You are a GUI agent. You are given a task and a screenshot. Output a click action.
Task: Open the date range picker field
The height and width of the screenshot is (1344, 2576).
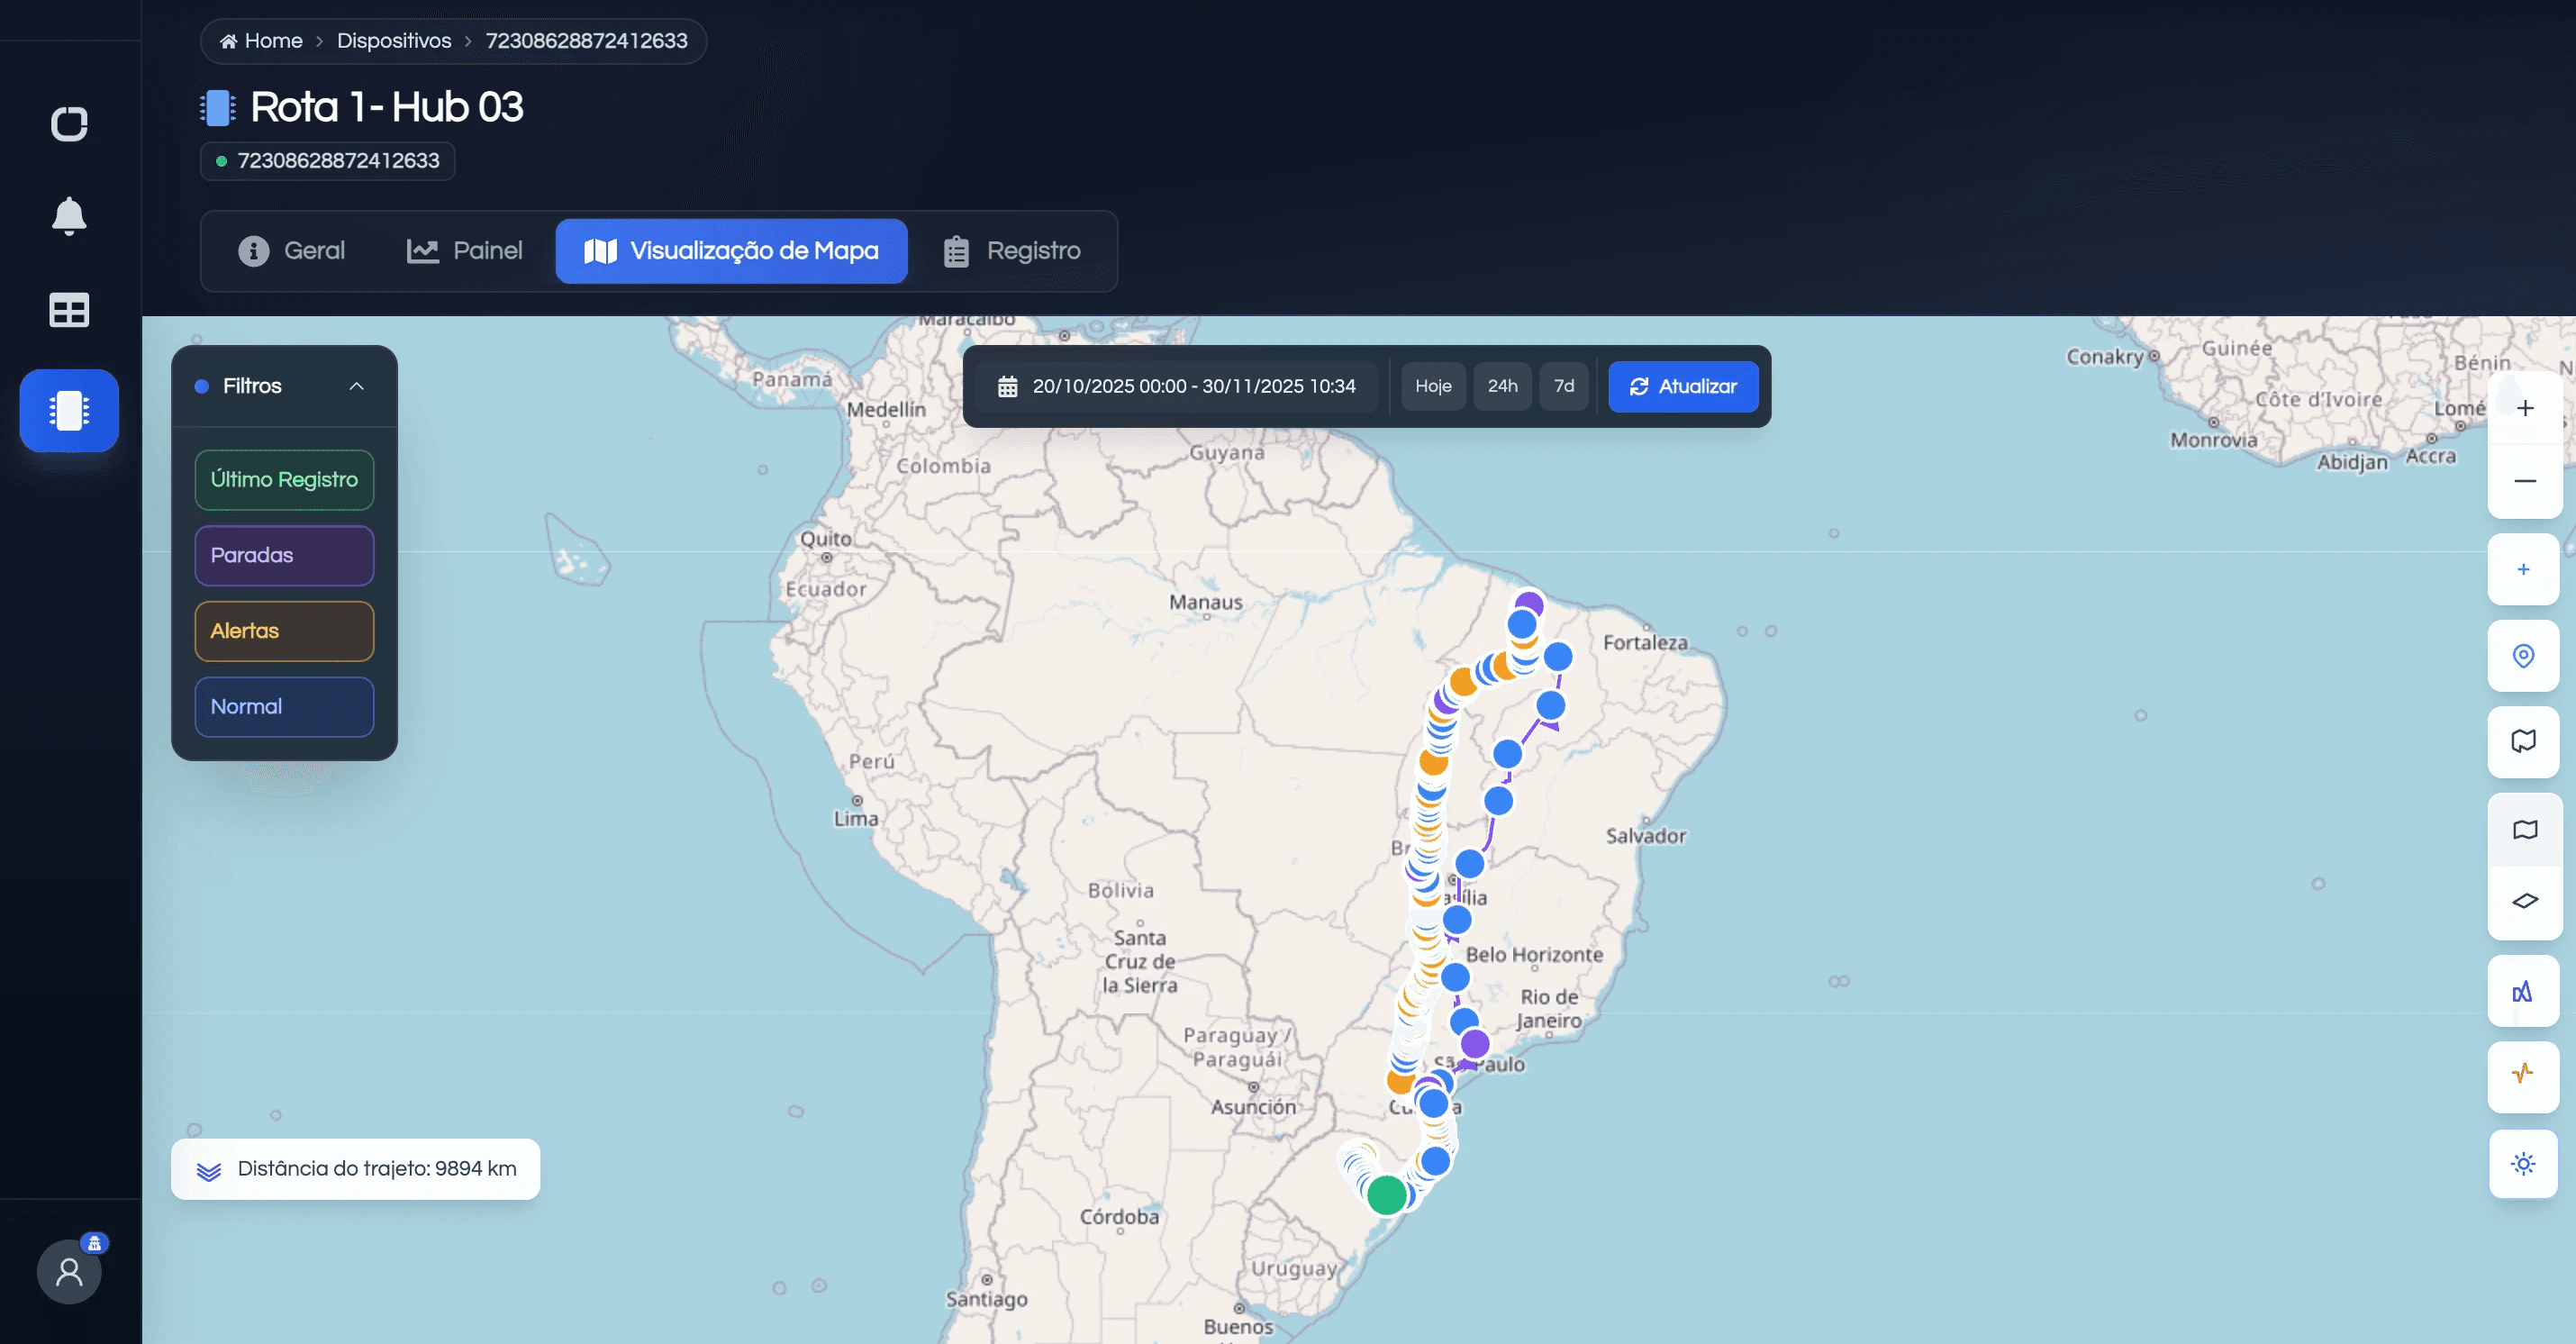[1176, 386]
